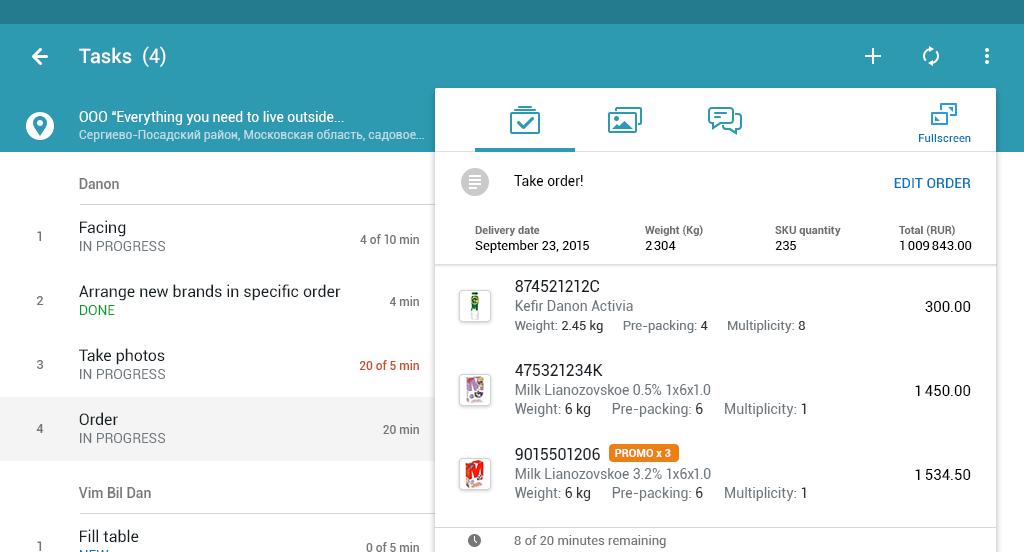Click delivery date September 23, 2015

(532, 246)
